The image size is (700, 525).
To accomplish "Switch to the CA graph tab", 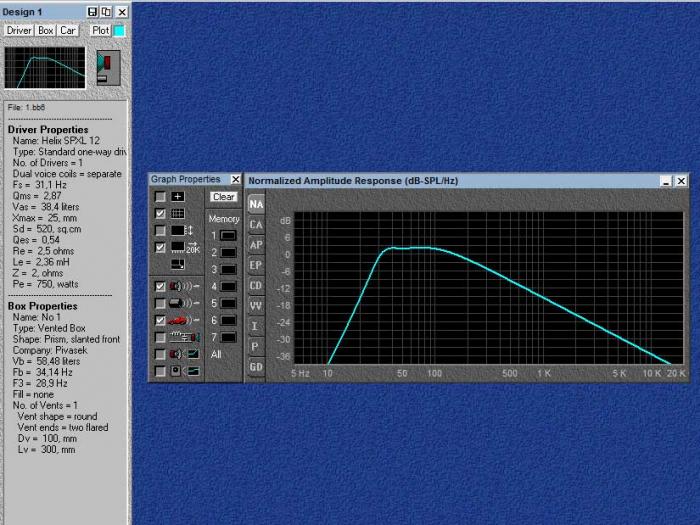I will pos(256,225).
